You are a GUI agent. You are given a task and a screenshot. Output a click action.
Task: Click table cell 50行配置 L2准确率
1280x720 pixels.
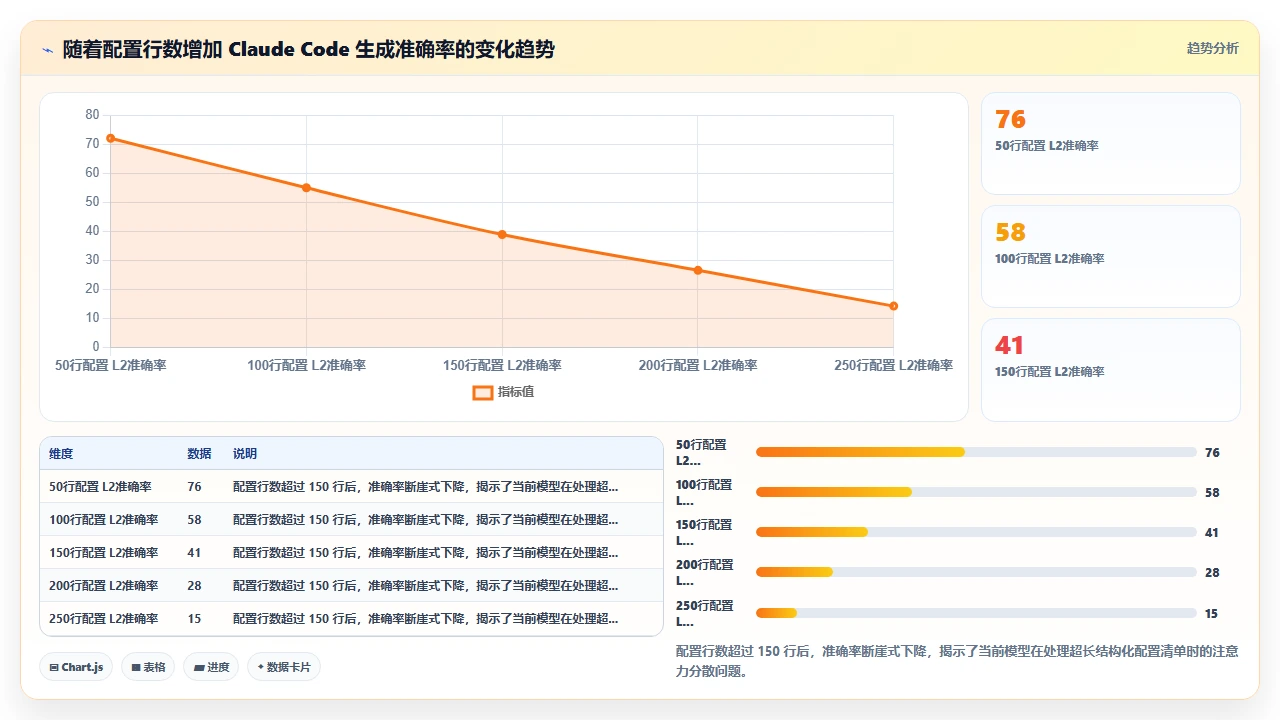click(x=100, y=487)
